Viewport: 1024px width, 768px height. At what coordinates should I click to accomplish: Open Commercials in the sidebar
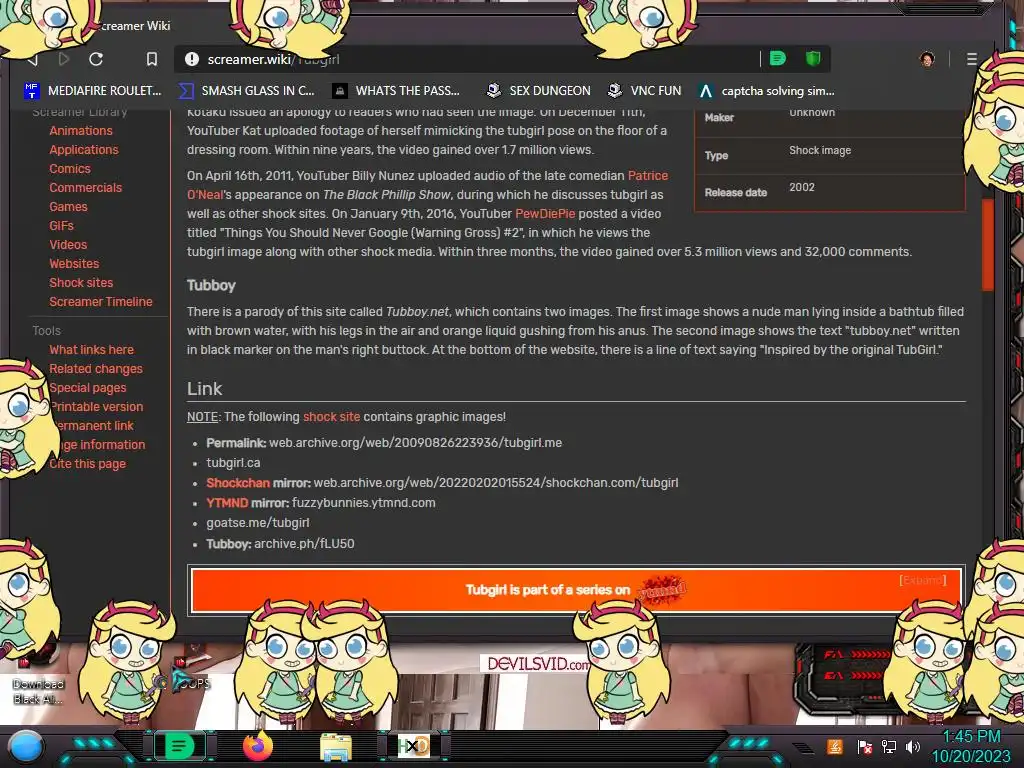tap(86, 187)
